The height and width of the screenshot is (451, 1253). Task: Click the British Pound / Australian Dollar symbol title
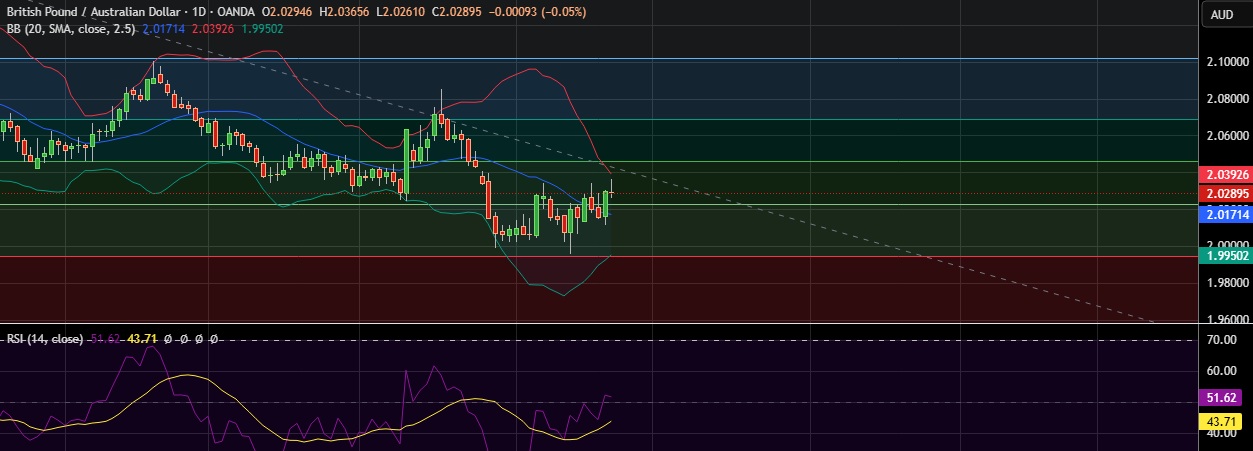tap(93, 12)
